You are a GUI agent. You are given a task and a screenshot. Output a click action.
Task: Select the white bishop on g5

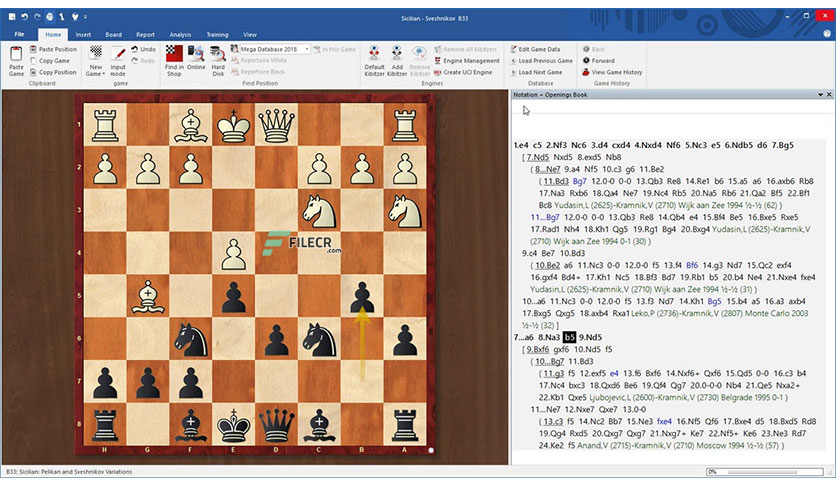[148, 296]
